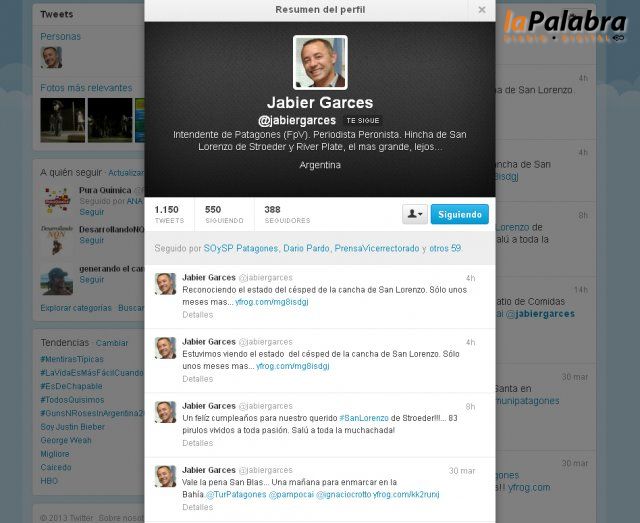Open the #SanLorenzo hashtag in the tweet

[x=364, y=418]
